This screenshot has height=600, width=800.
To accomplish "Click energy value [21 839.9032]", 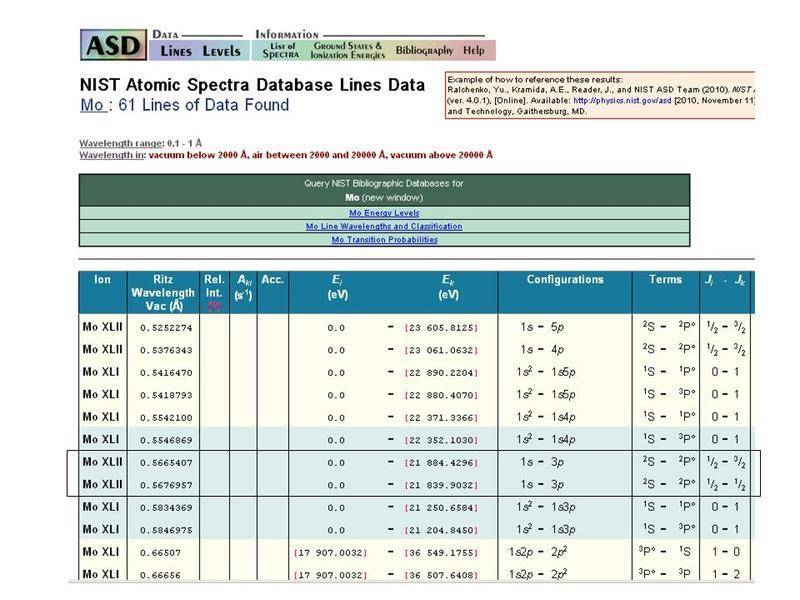I will (x=441, y=485).
